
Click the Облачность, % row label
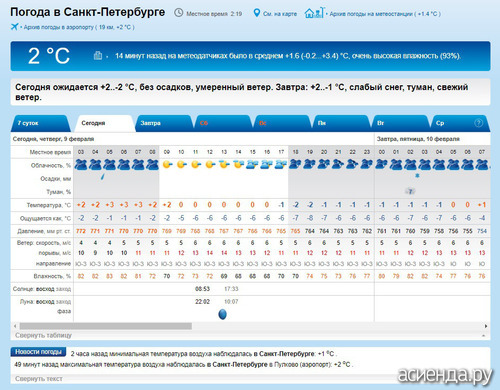(x=51, y=165)
